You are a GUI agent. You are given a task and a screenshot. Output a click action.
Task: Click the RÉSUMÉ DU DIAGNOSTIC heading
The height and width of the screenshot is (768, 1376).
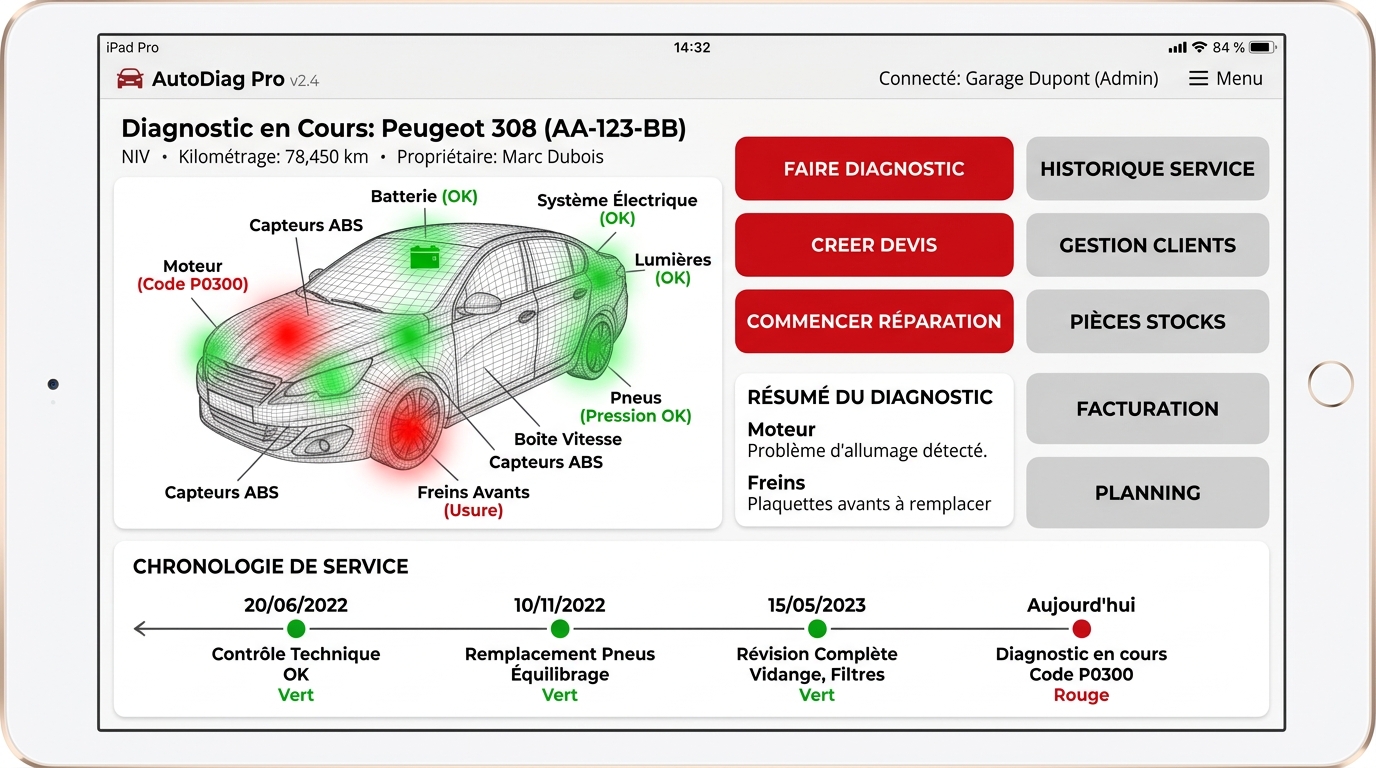pos(870,397)
